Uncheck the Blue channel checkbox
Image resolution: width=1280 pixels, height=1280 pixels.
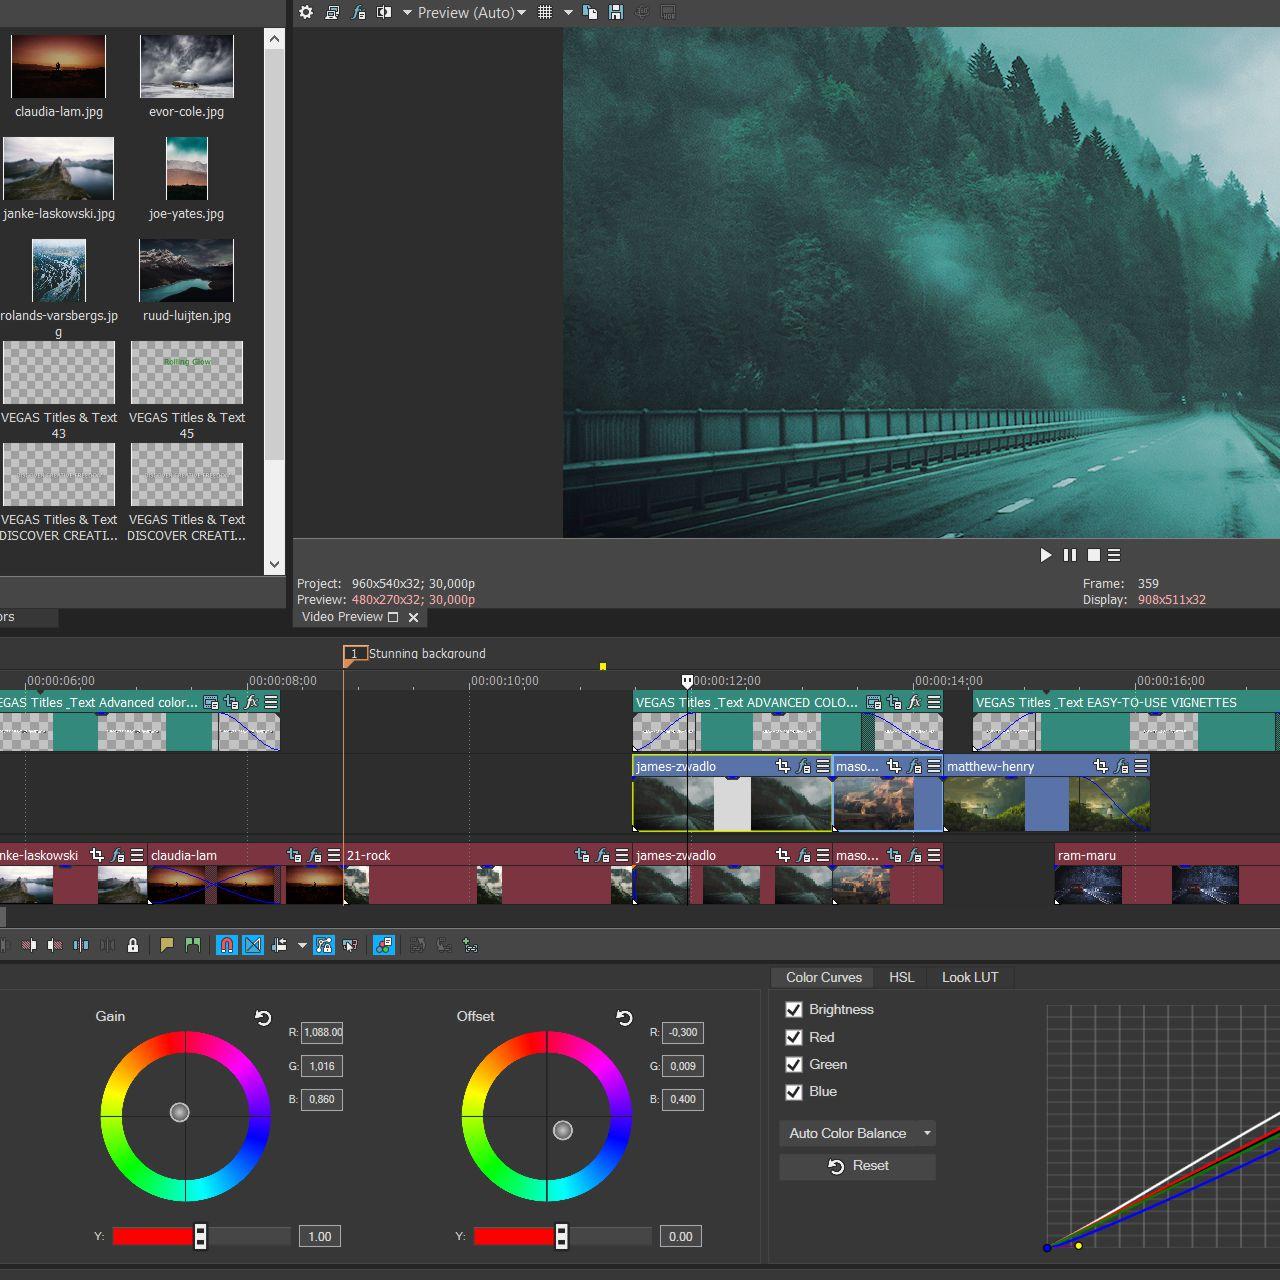point(793,1092)
